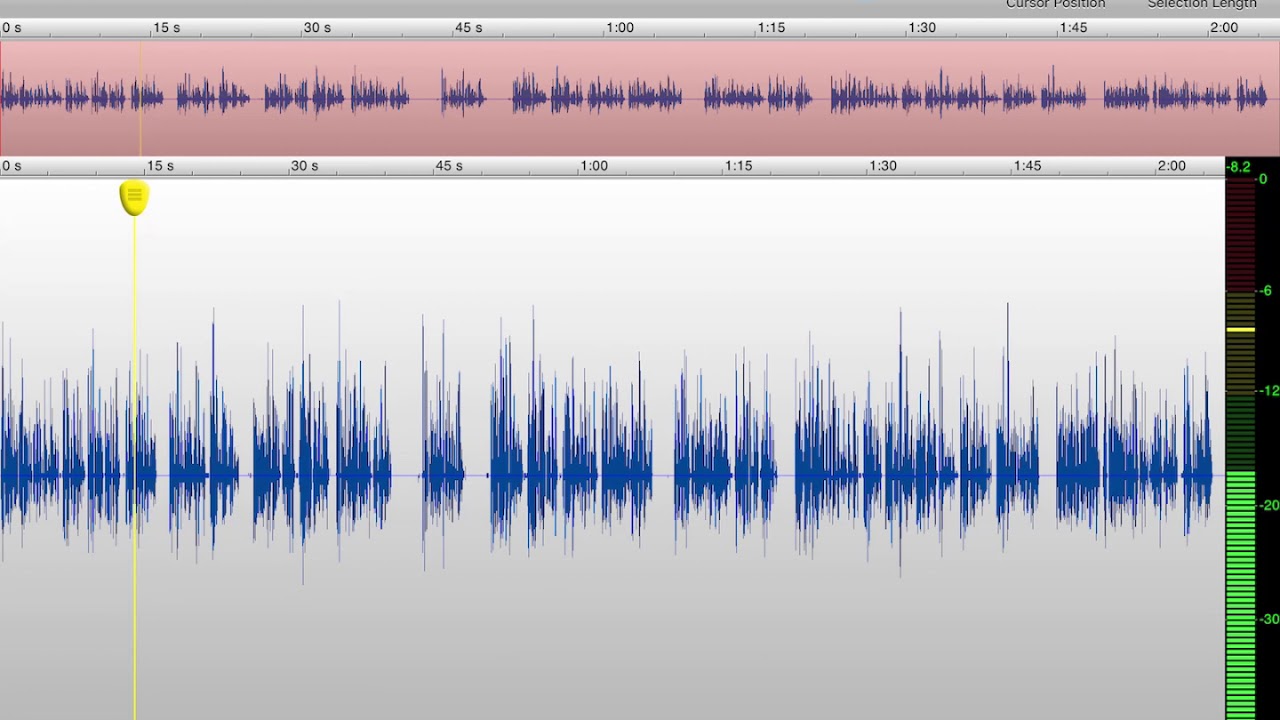
Task: Click the 1:00 mark on the main ruler
Action: (594, 166)
